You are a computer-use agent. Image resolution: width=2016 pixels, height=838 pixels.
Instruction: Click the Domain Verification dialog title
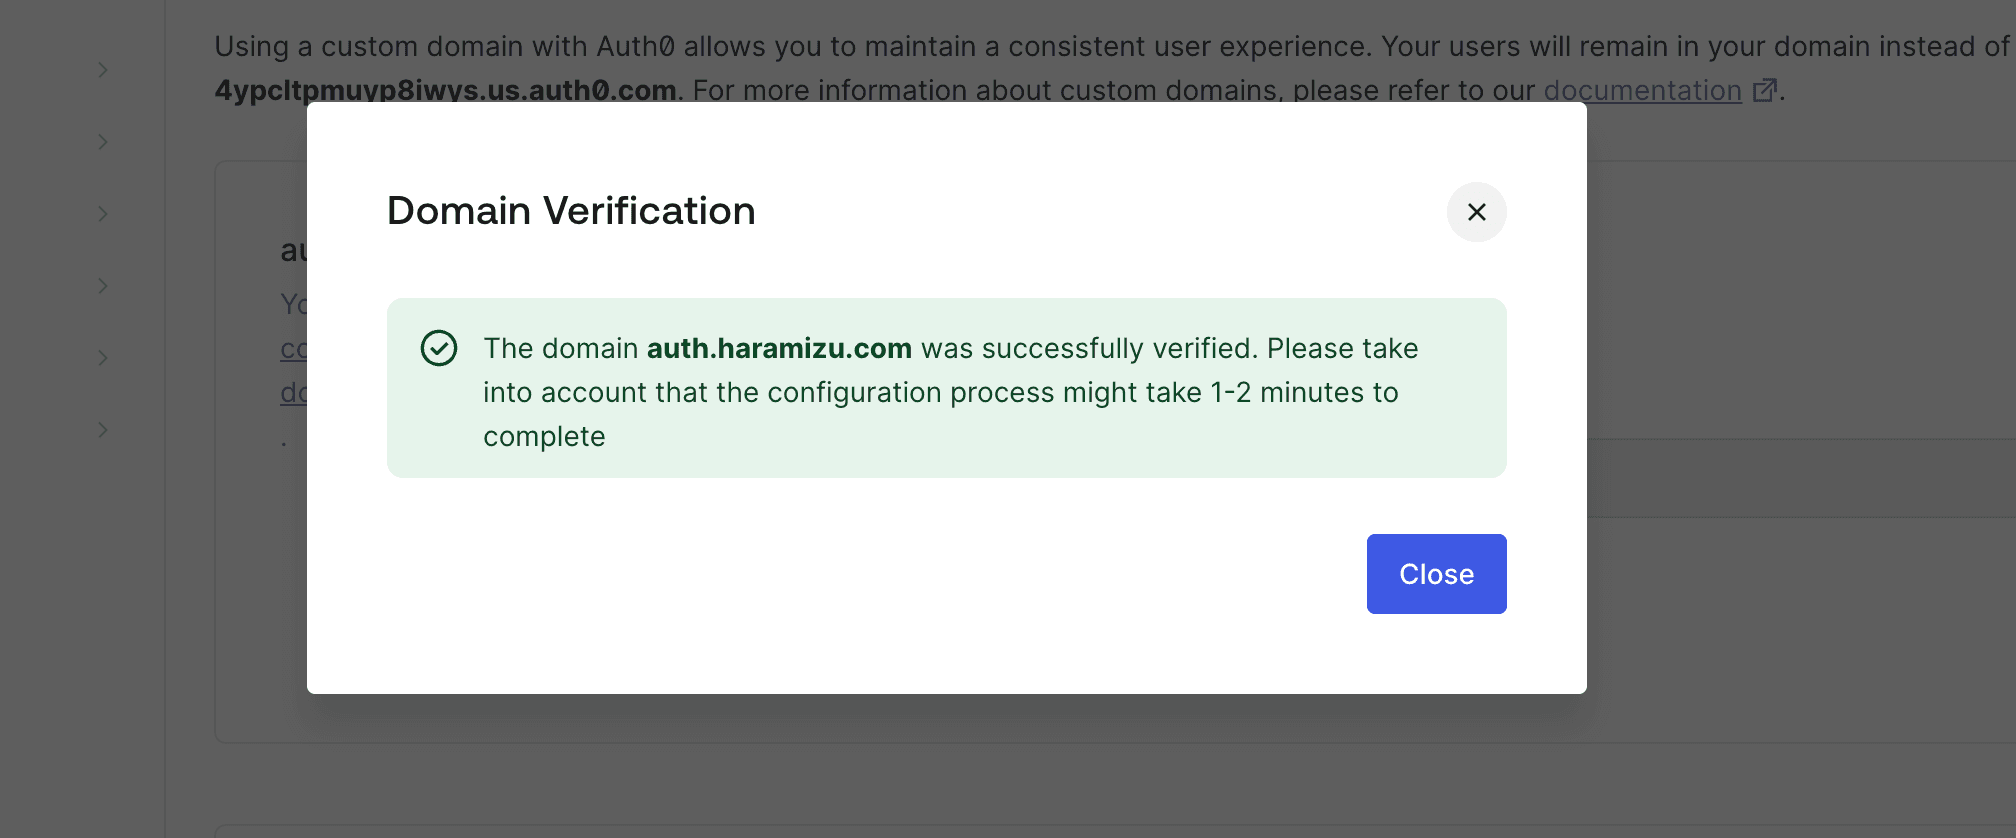tap(571, 211)
